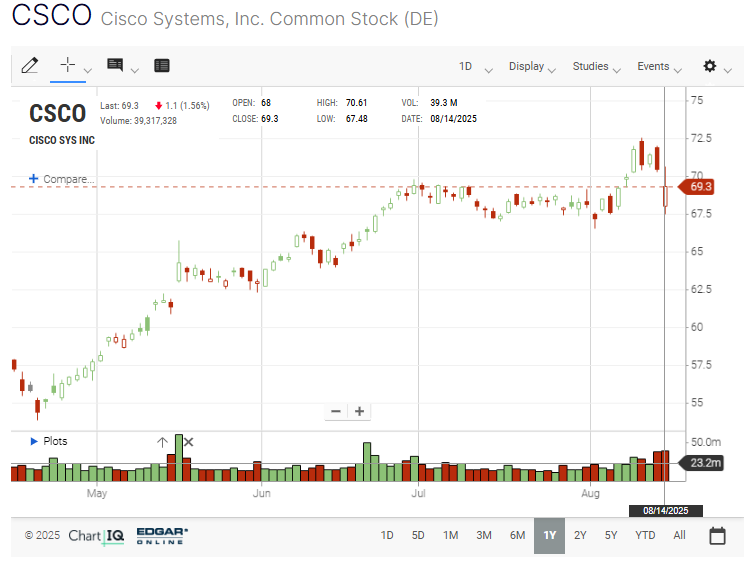The height and width of the screenshot is (566, 751).
Task: Open the calendar date range picker
Action: point(717,536)
